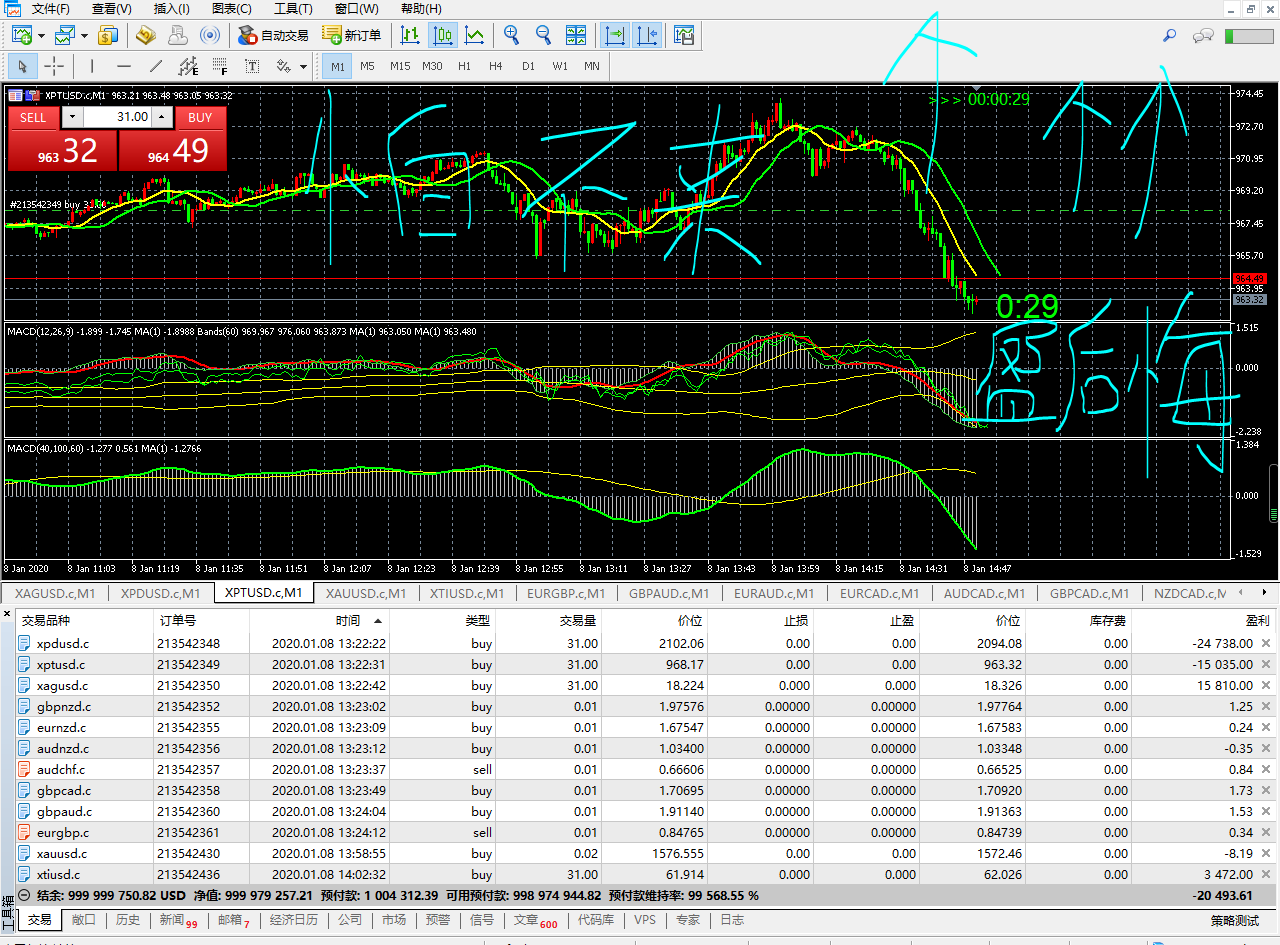Click the yellow price tag toolbar icon

click(146, 36)
